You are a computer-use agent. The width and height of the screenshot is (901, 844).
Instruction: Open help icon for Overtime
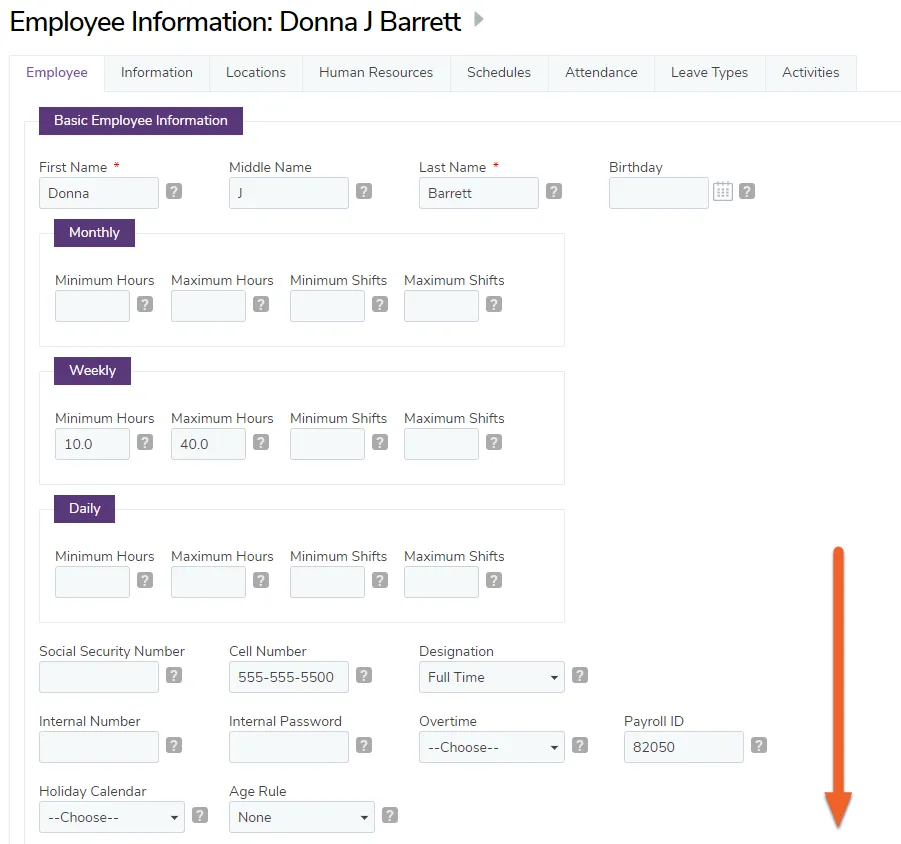tap(580, 745)
